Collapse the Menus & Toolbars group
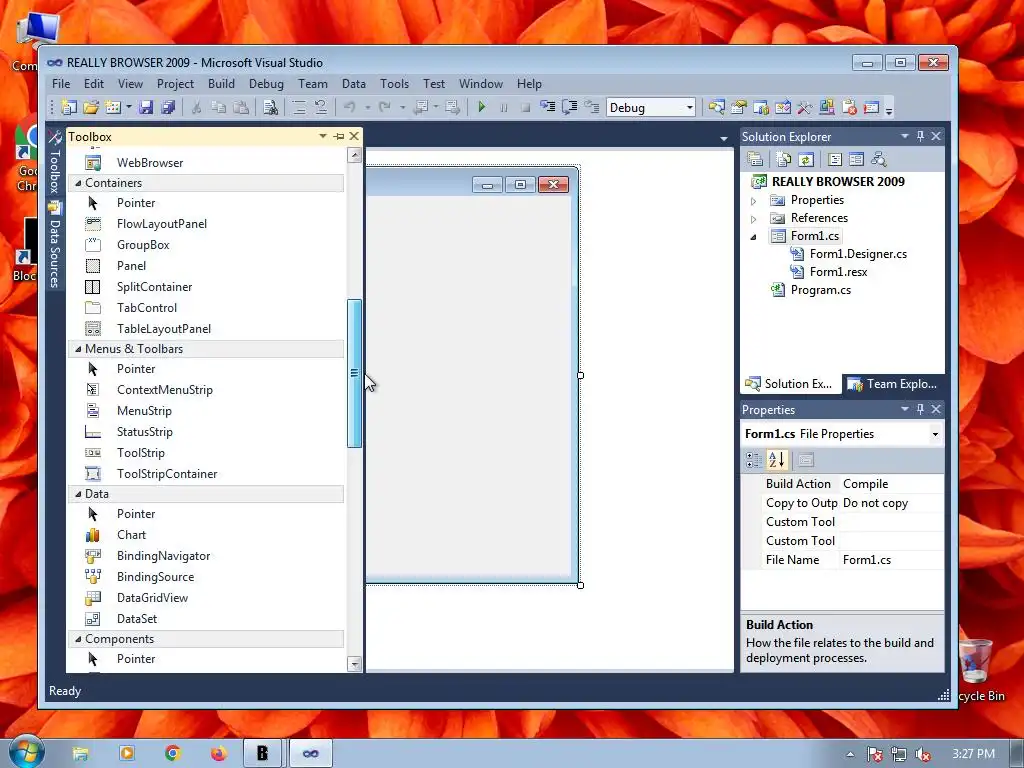This screenshot has height=768, width=1024. [78, 349]
